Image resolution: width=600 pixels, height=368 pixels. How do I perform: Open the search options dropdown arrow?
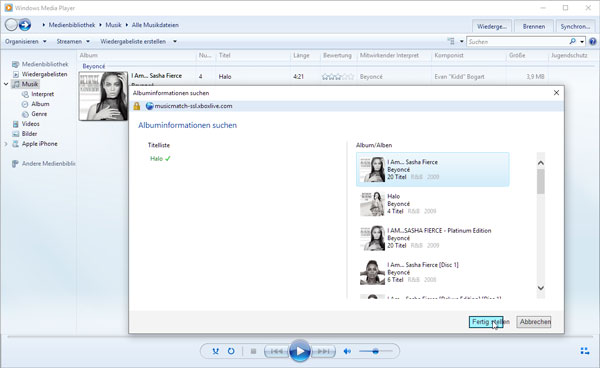(582, 41)
